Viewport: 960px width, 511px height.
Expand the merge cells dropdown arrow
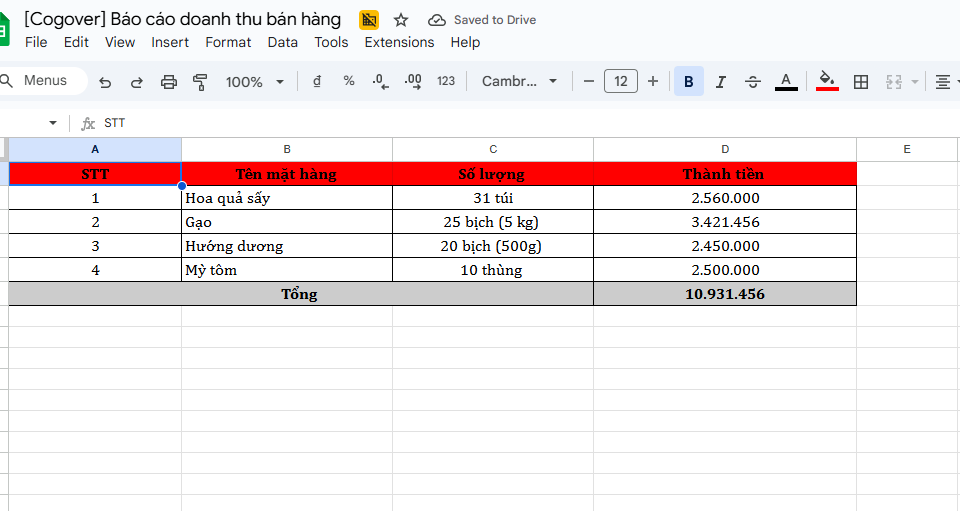(915, 81)
